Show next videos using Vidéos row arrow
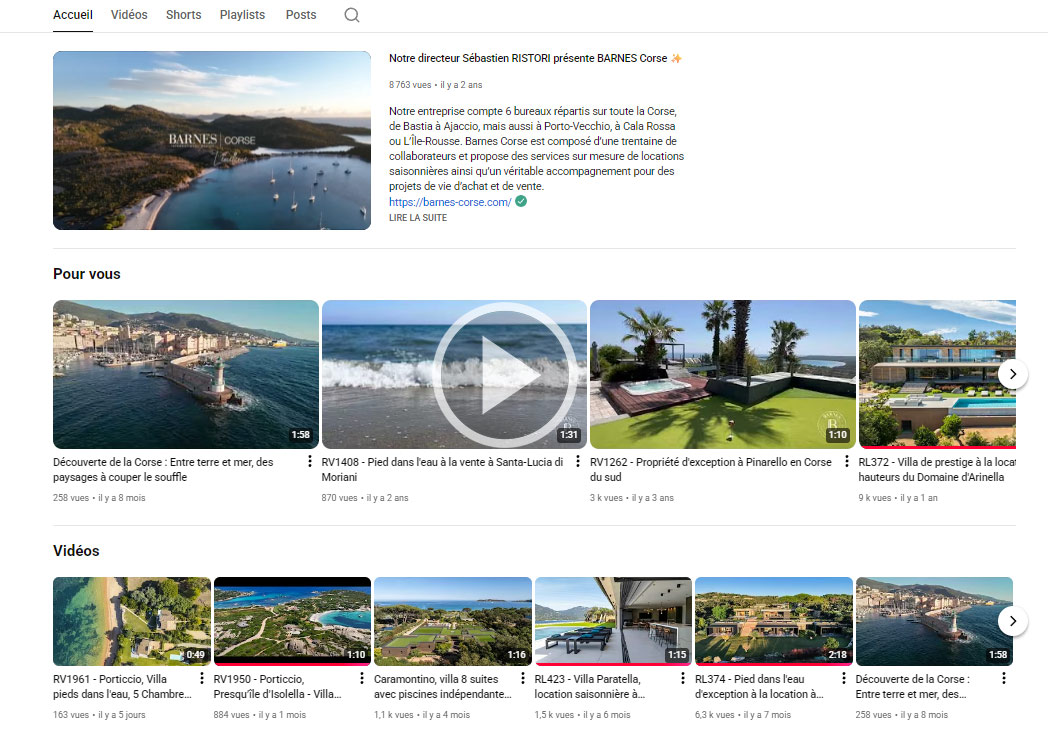 point(1012,621)
